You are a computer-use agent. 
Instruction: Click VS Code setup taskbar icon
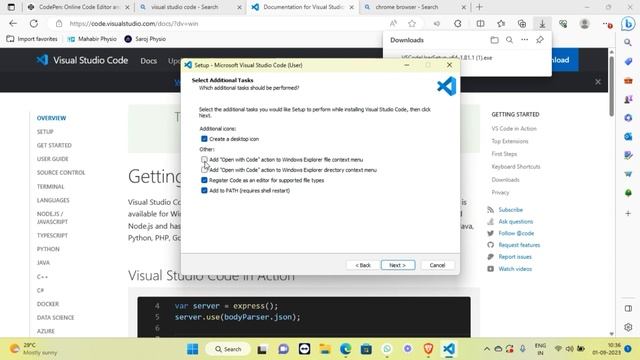point(449,349)
